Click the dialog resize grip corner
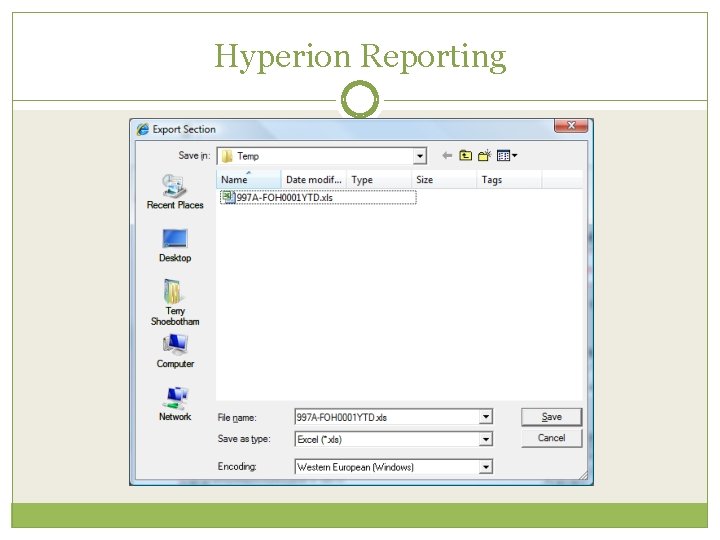This screenshot has height=540, width=720. click(x=583, y=476)
